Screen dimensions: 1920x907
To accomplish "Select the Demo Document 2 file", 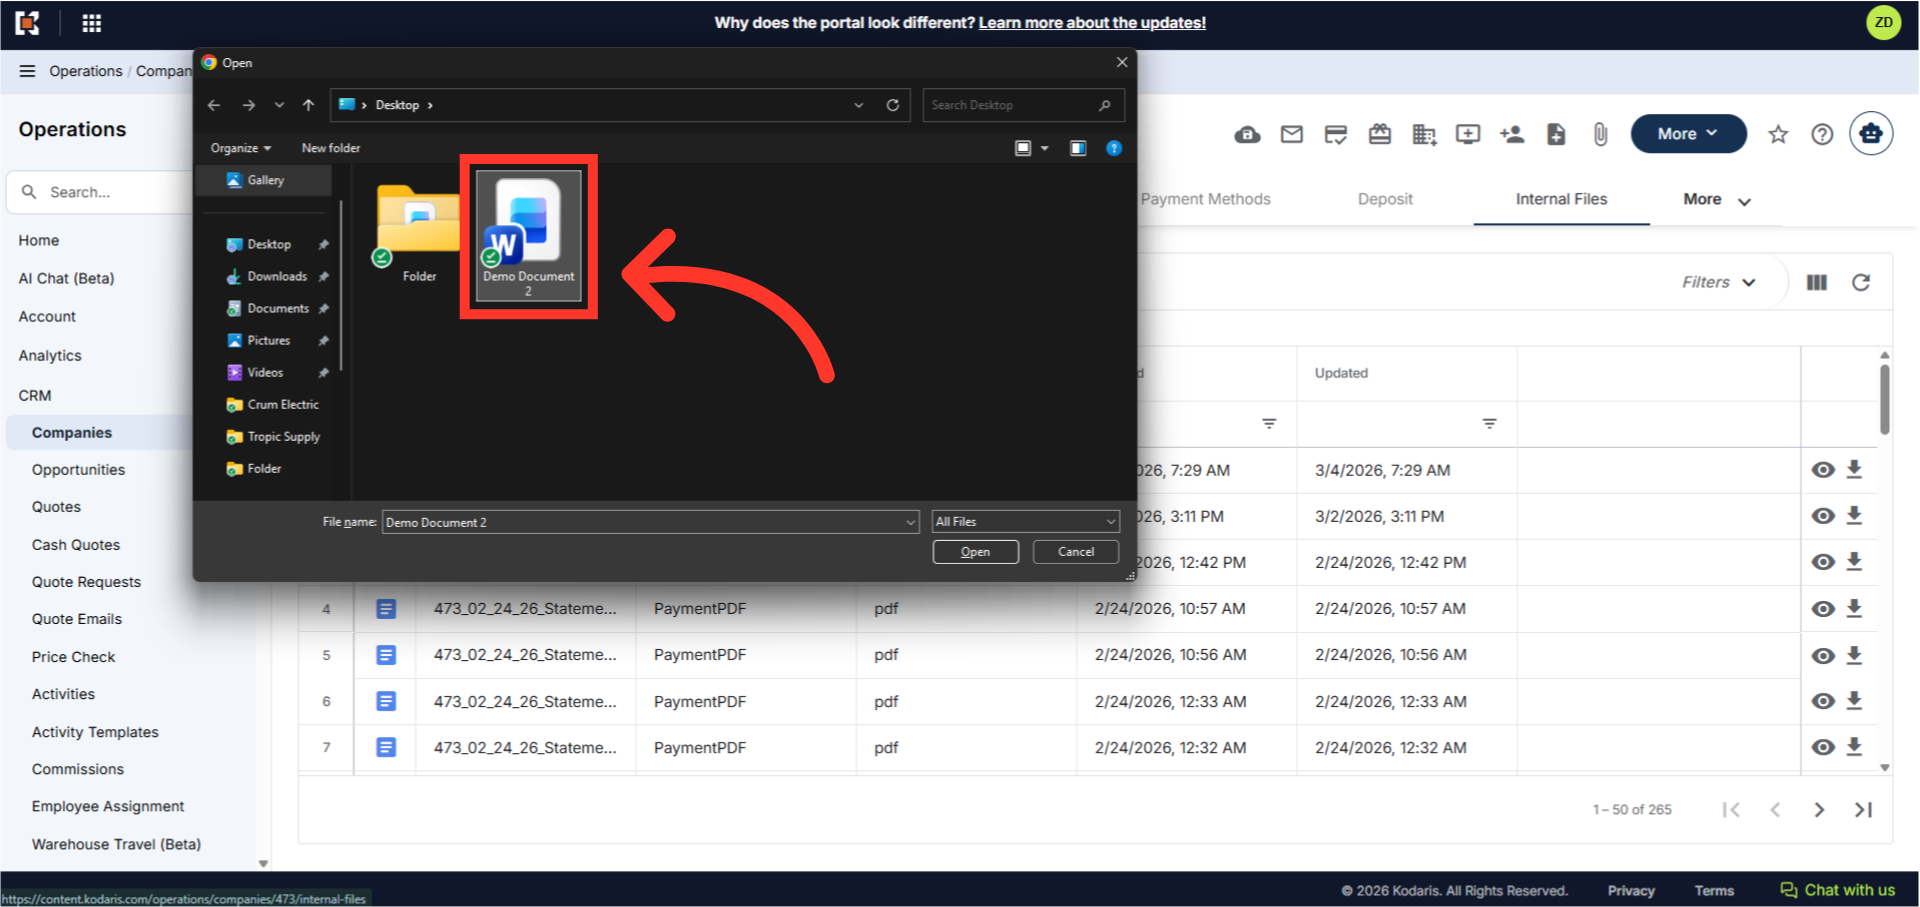I will (528, 236).
